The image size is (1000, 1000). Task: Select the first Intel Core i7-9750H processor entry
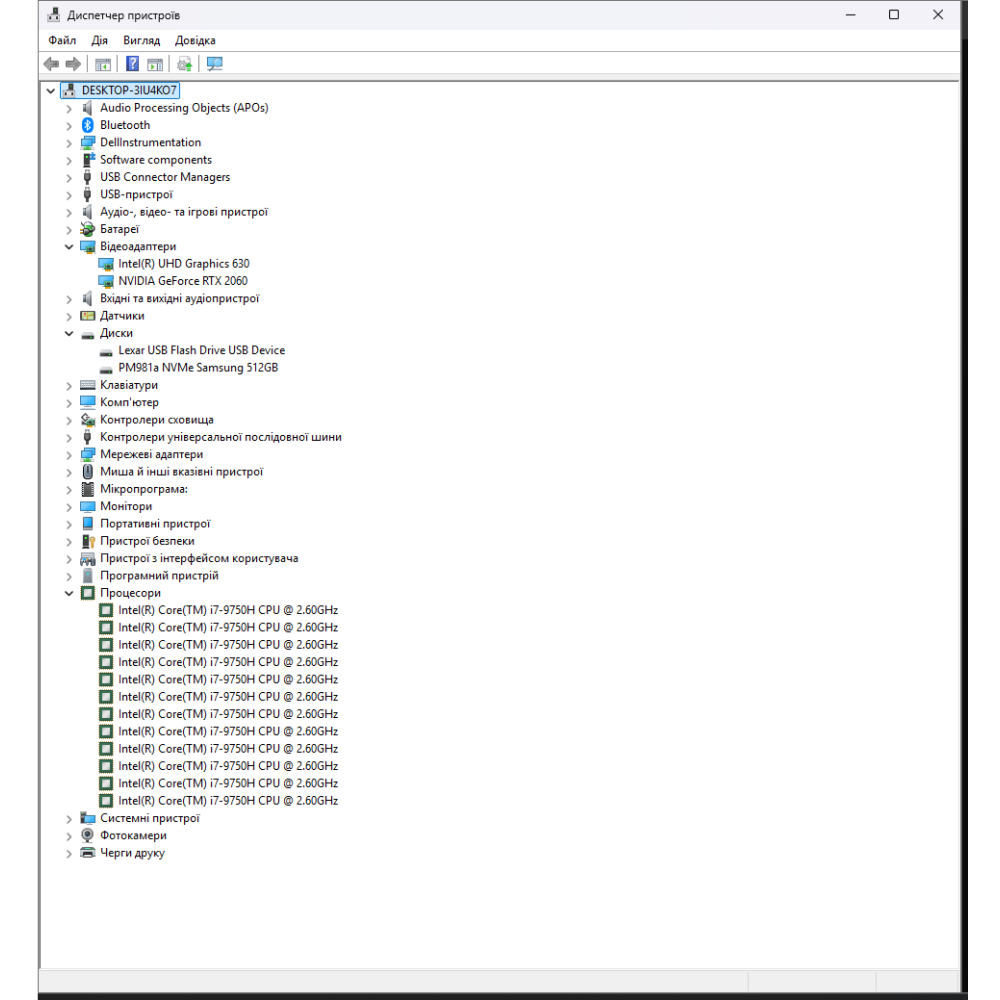pos(228,610)
